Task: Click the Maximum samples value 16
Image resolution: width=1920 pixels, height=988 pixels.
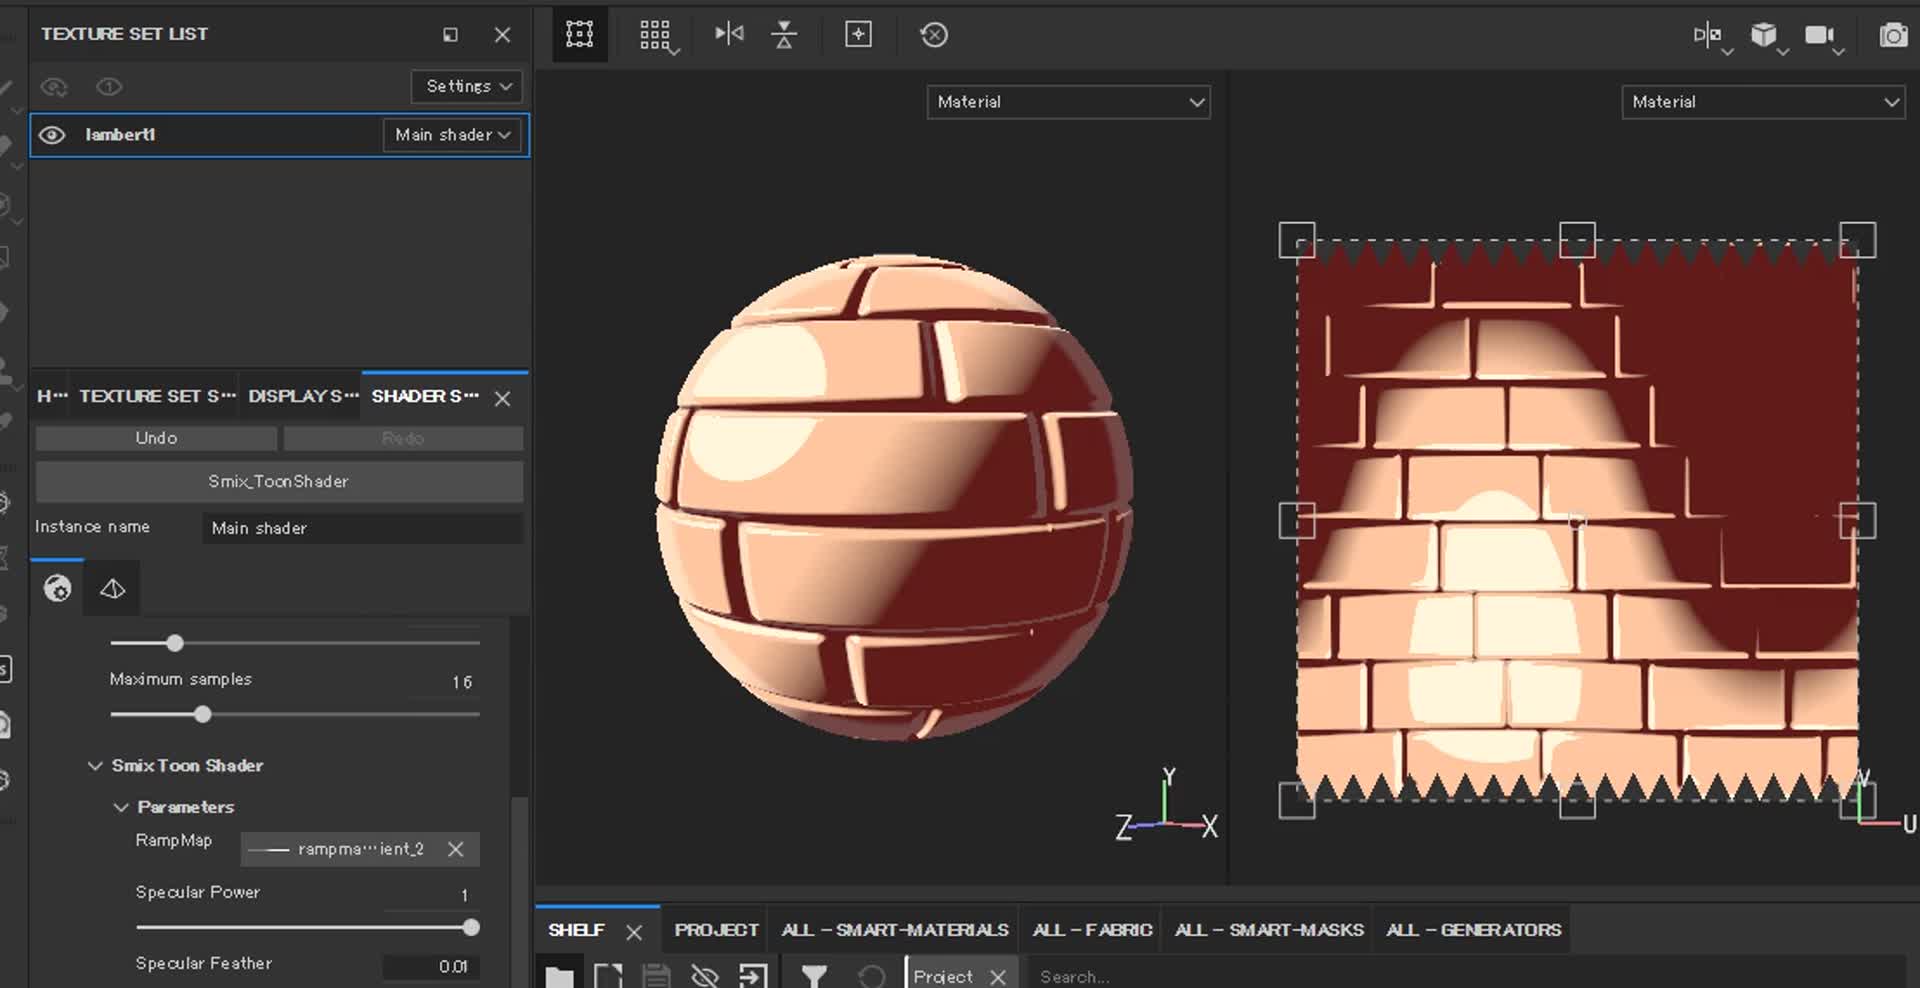Action: point(461,682)
